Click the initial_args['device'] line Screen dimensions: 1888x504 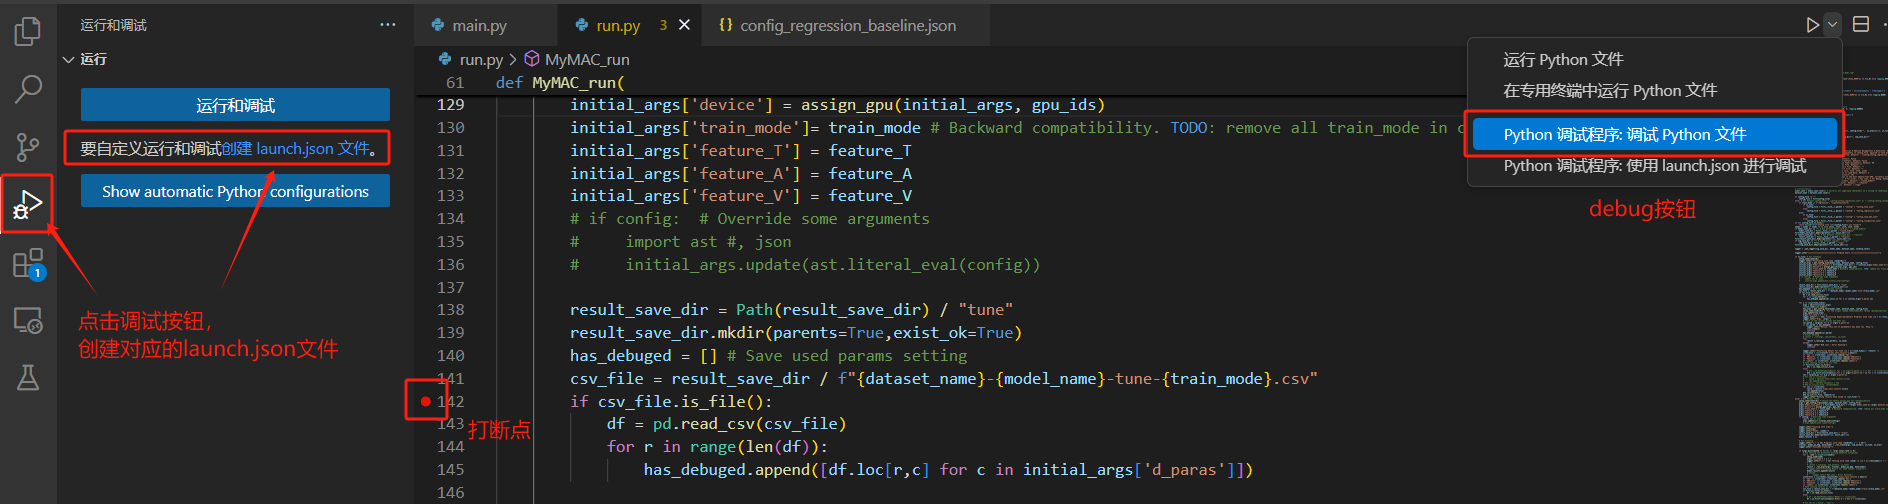pyautogui.click(x=837, y=105)
